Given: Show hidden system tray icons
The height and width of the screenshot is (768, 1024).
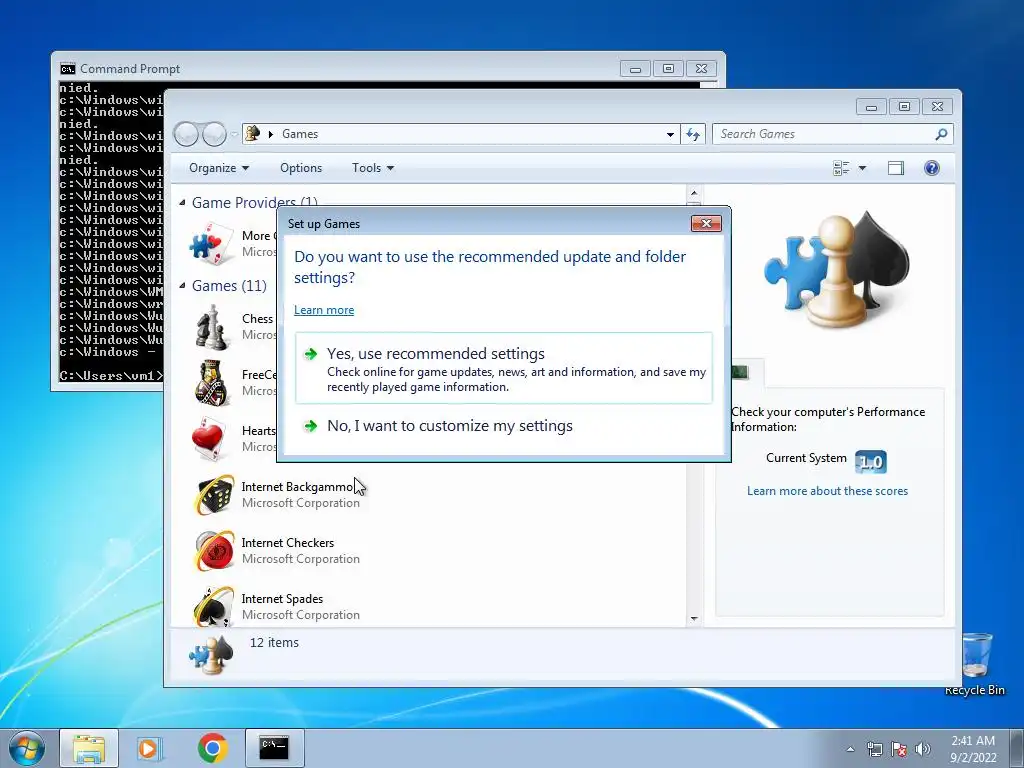Looking at the screenshot, I should [x=850, y=749].
